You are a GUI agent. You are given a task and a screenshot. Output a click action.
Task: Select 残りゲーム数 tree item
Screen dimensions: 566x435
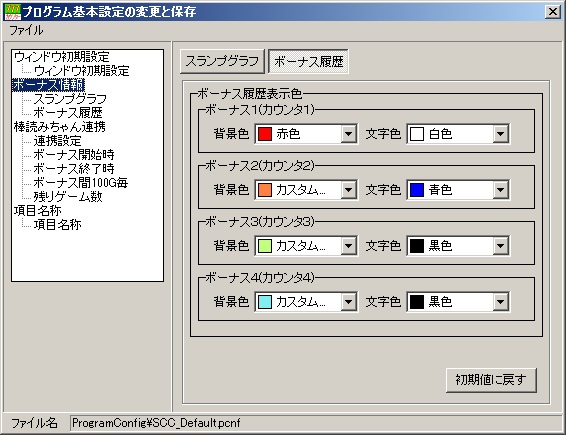point(68,196)
